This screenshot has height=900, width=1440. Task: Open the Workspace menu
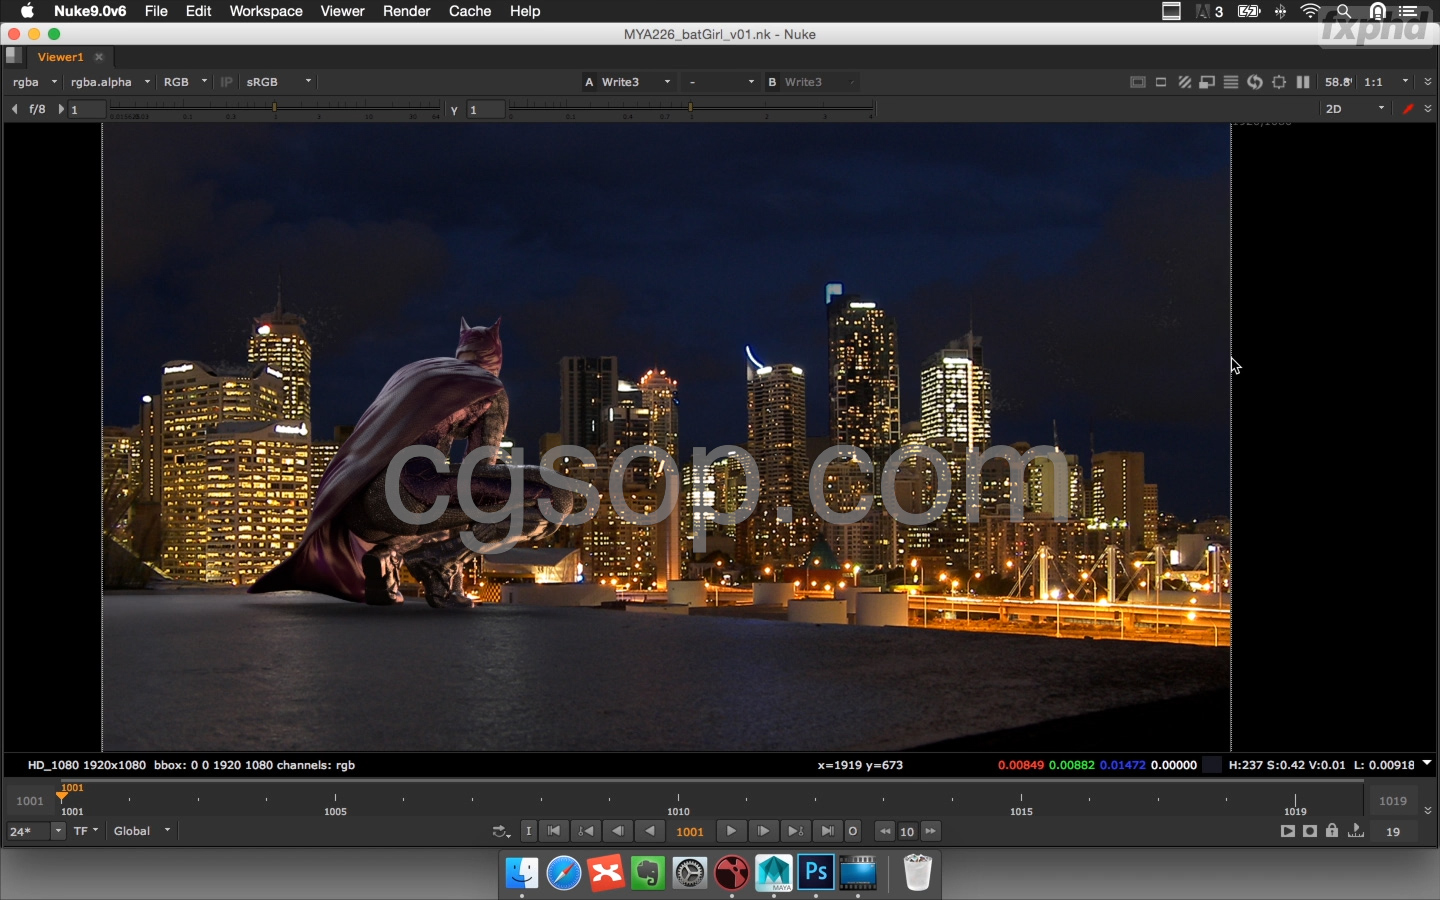[x=266, y=11]
